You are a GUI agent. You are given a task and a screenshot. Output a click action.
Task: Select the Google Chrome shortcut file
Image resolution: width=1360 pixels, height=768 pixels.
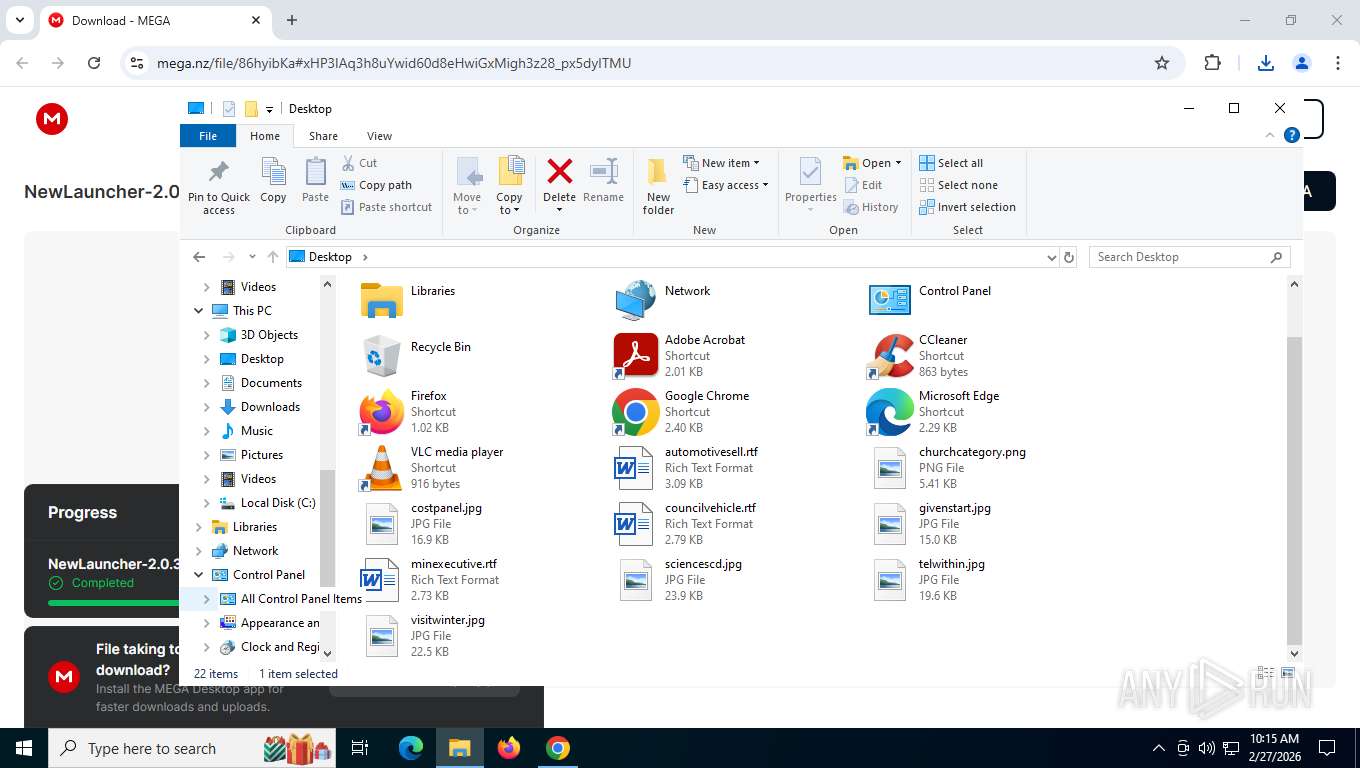(x=681, y=411)
